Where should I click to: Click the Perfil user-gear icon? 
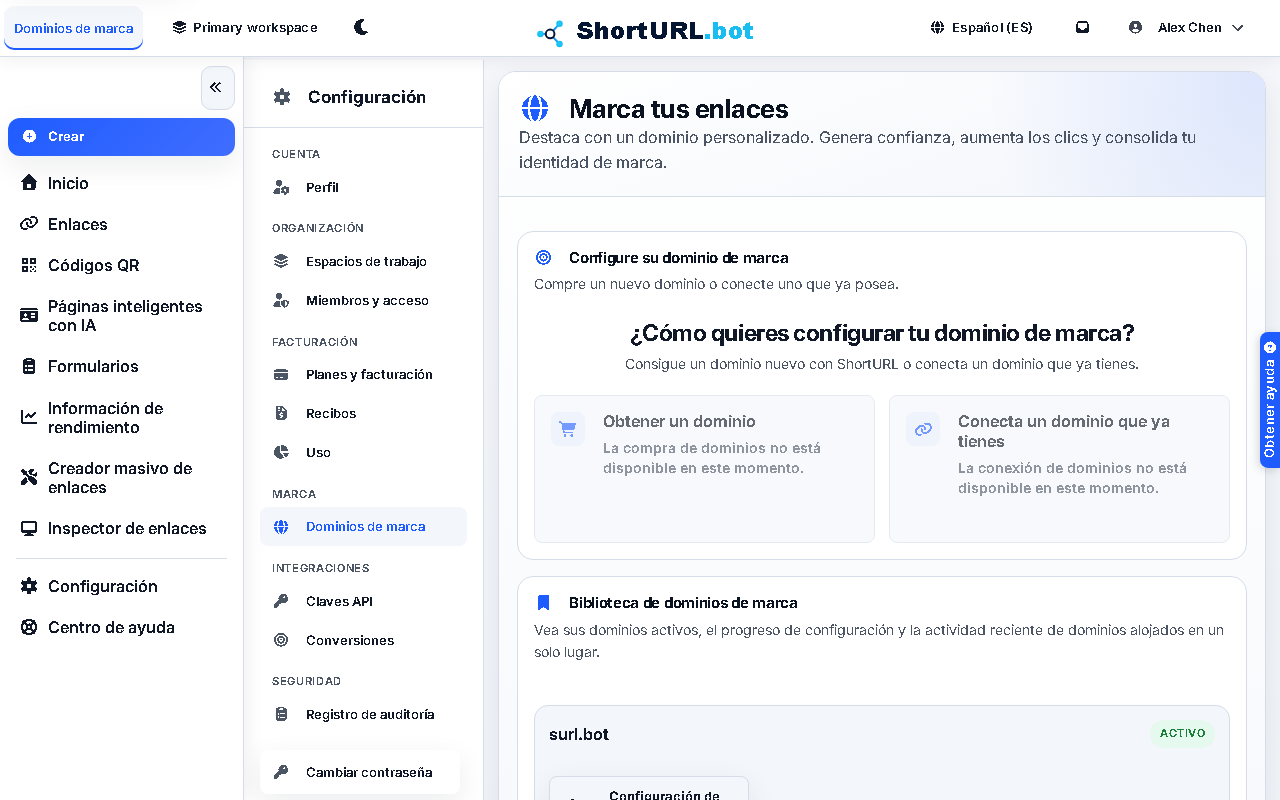coord(281,187)
